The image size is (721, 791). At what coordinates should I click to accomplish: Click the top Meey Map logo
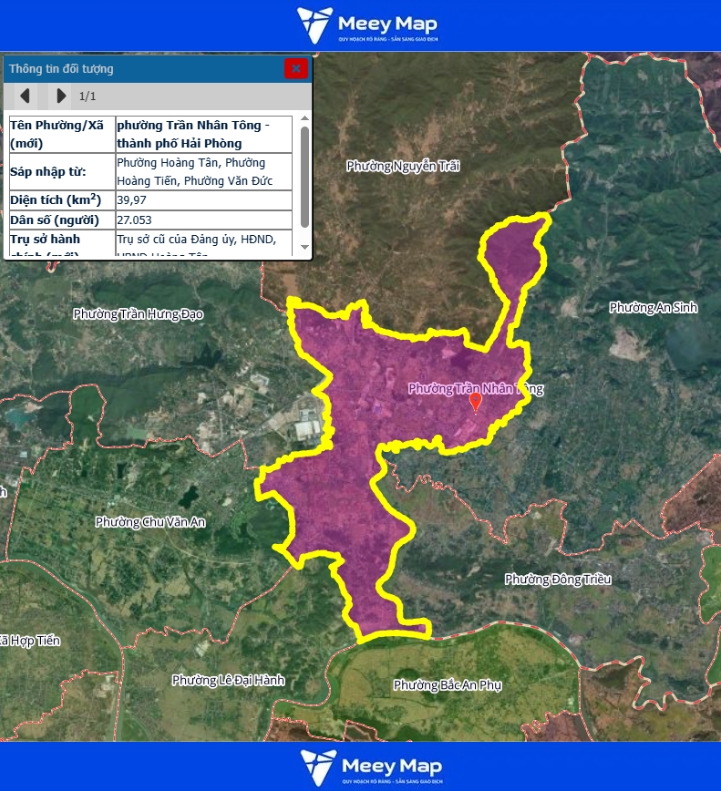click(x=367, y=25)
